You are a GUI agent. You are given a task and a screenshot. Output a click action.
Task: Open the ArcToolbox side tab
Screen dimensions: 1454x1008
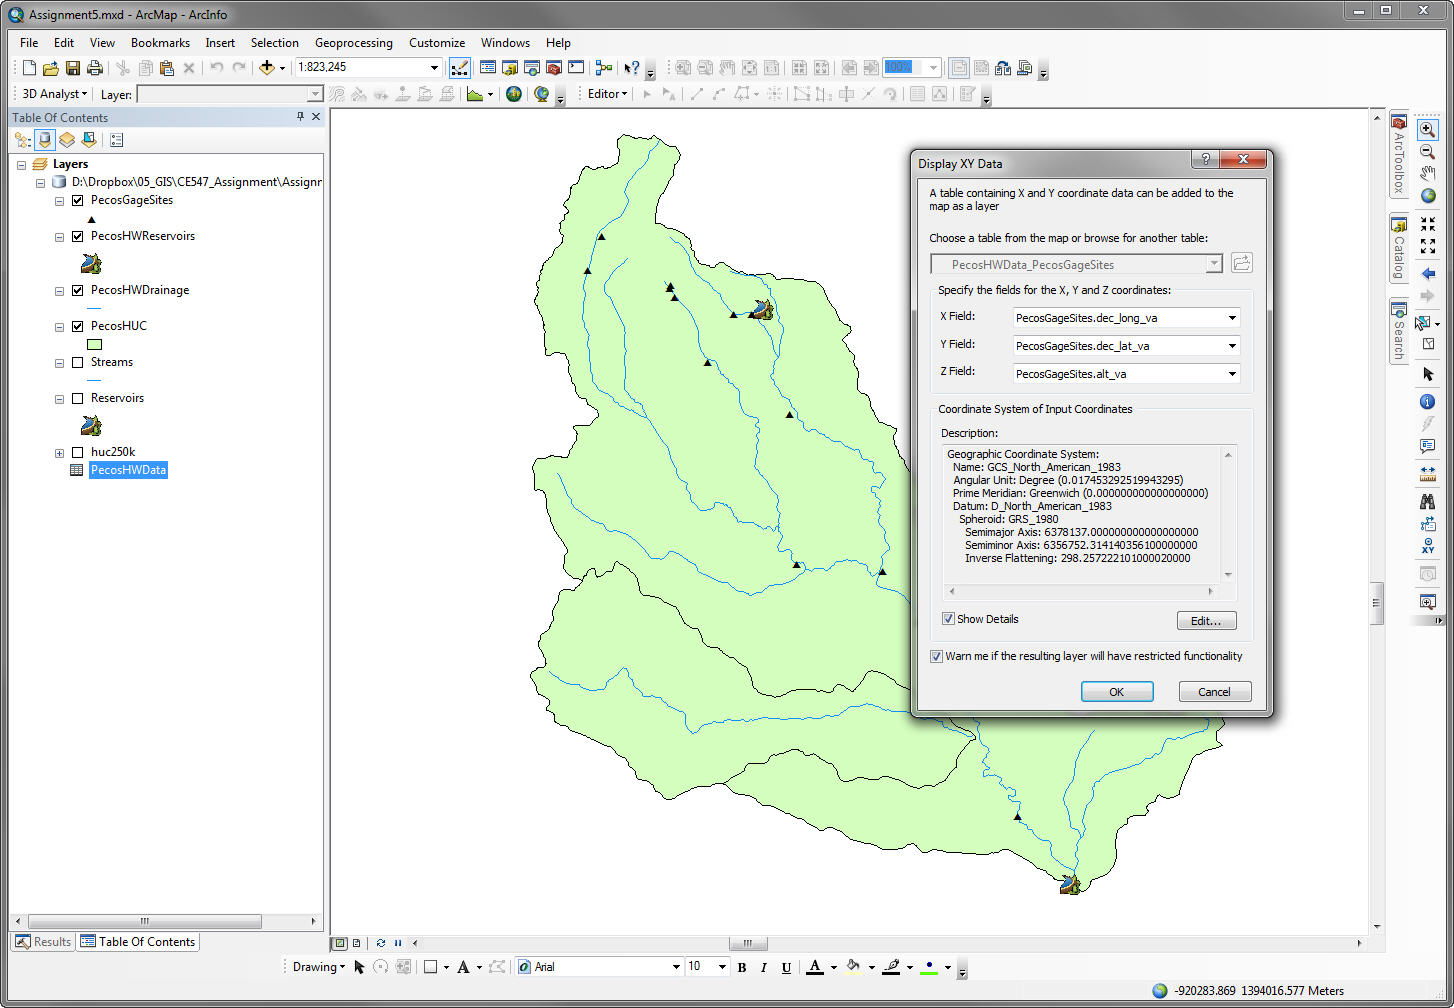(x=1399, y=153)
